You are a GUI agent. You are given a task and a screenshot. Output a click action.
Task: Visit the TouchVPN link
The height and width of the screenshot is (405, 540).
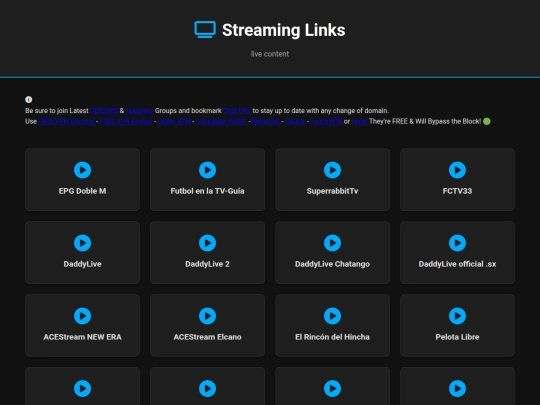(326, 121)
